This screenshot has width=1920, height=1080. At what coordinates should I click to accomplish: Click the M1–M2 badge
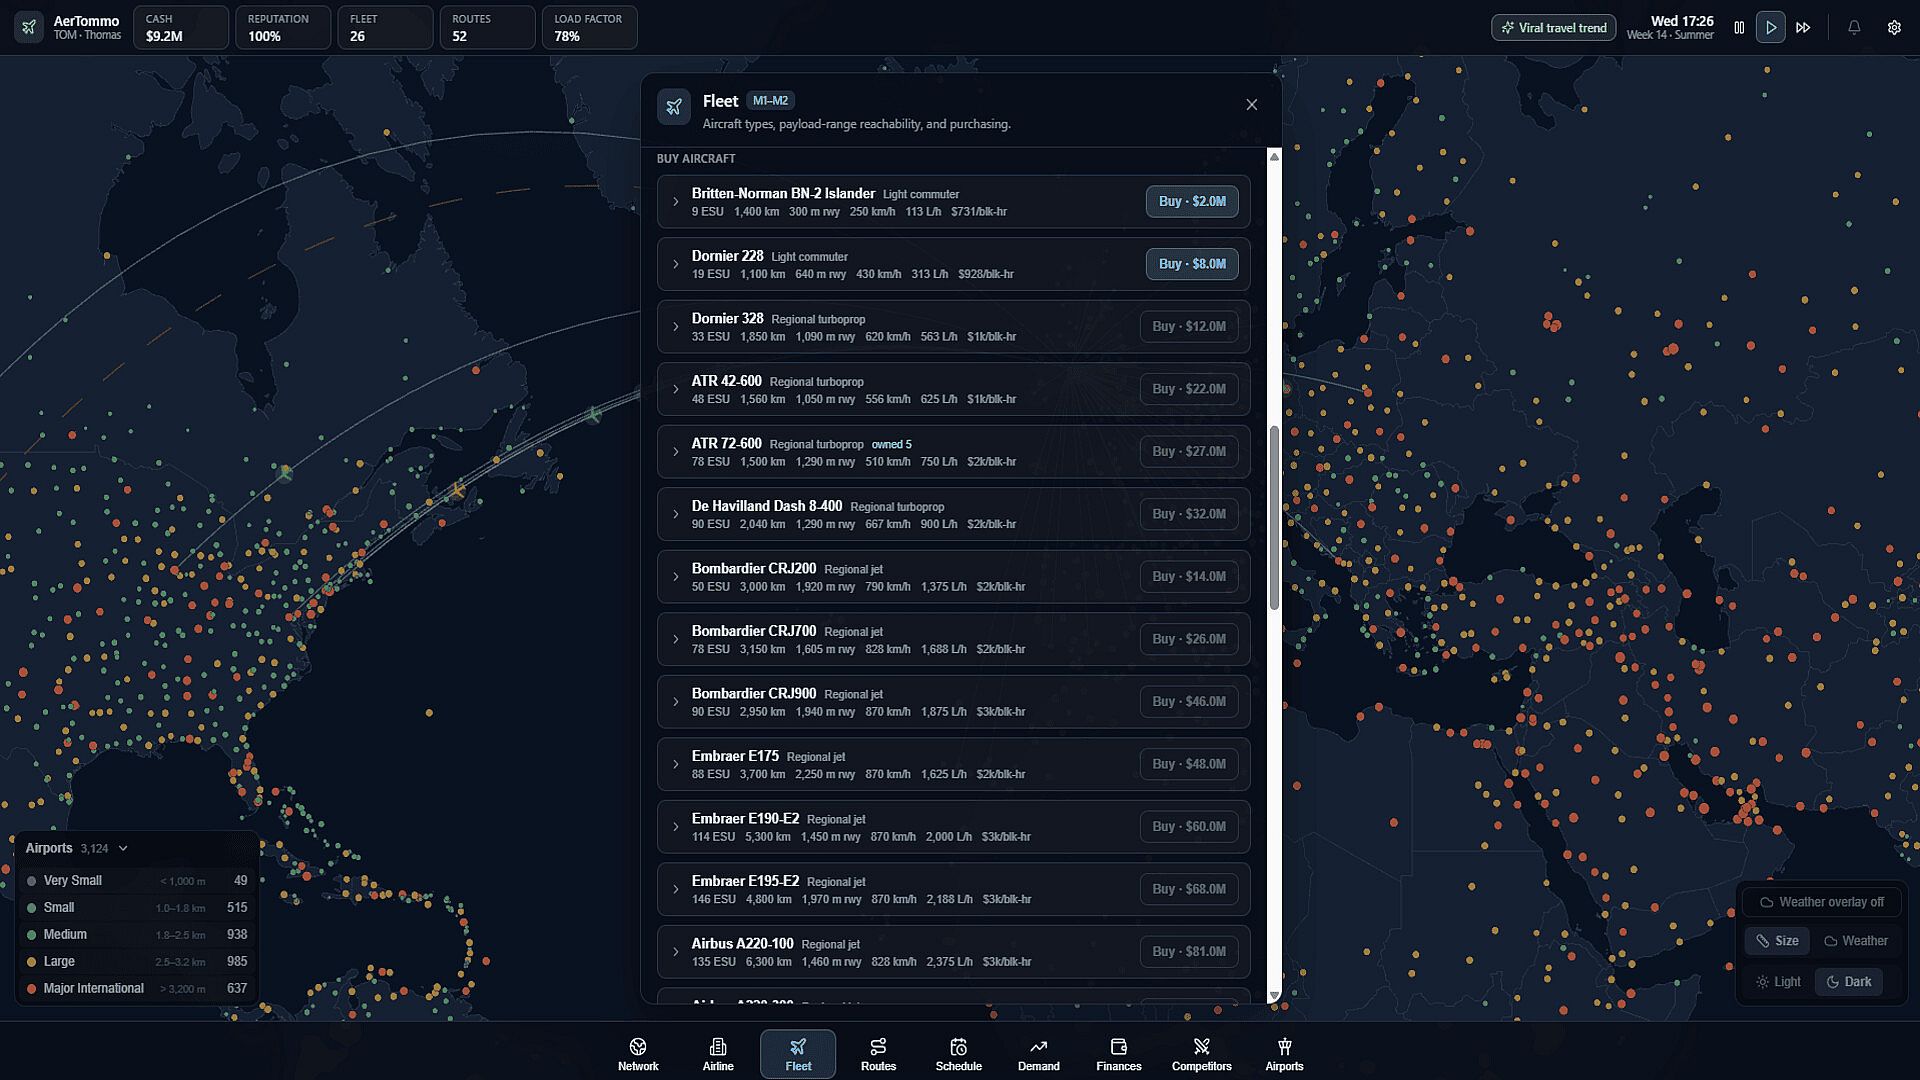pos(770,101)
